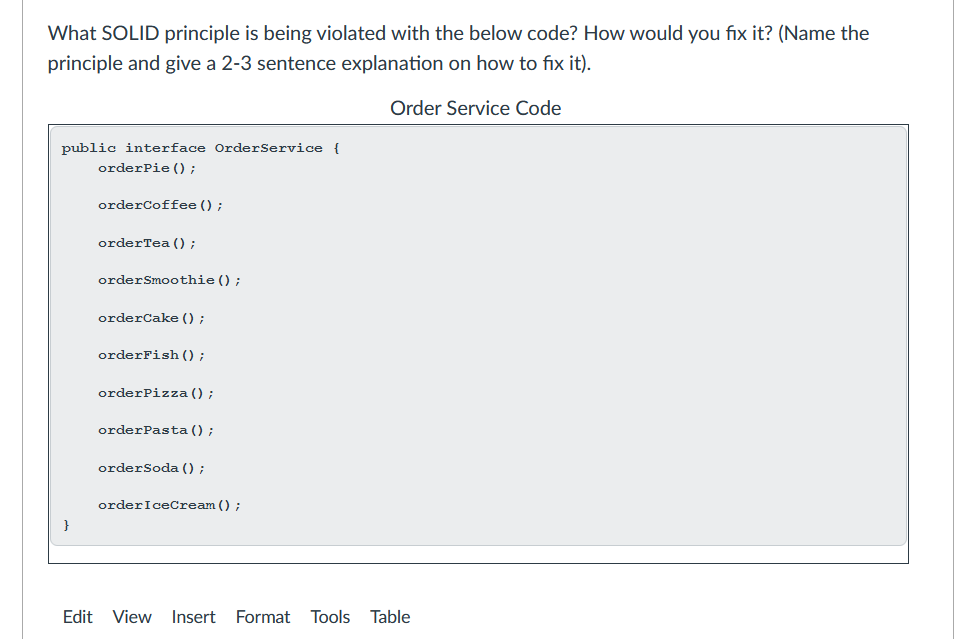Click the orderTea method text
This screenshot has width=971, height=639.
click(146, 242)
